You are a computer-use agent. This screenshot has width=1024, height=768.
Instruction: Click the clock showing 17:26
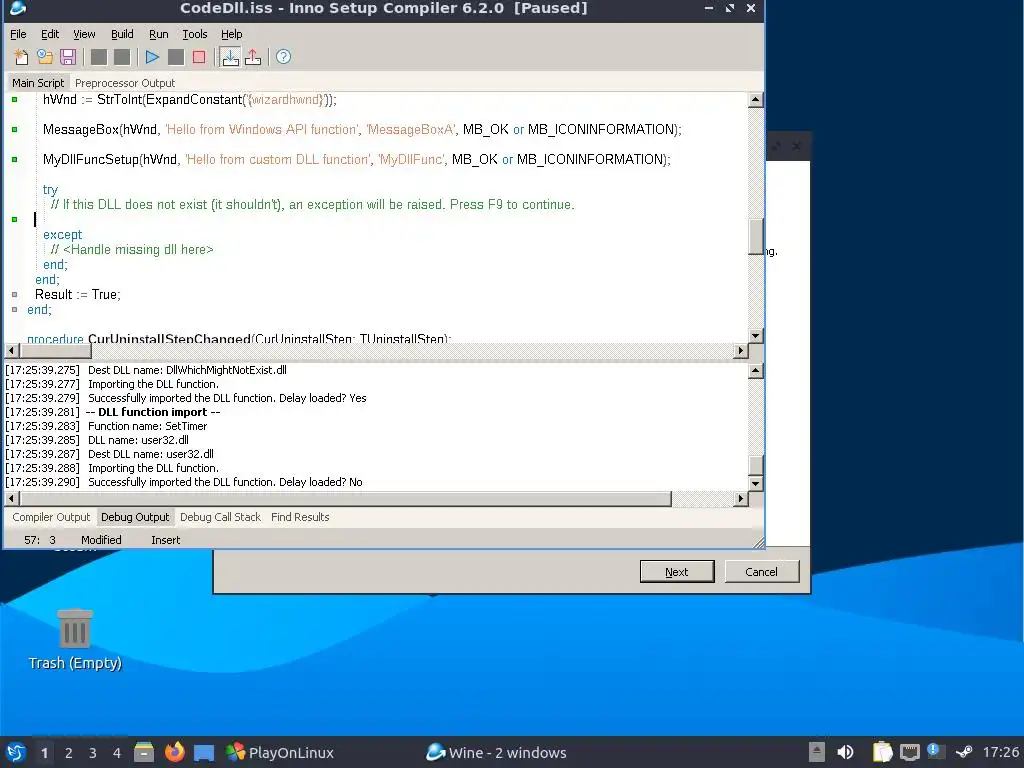[x=1000, y=752]
